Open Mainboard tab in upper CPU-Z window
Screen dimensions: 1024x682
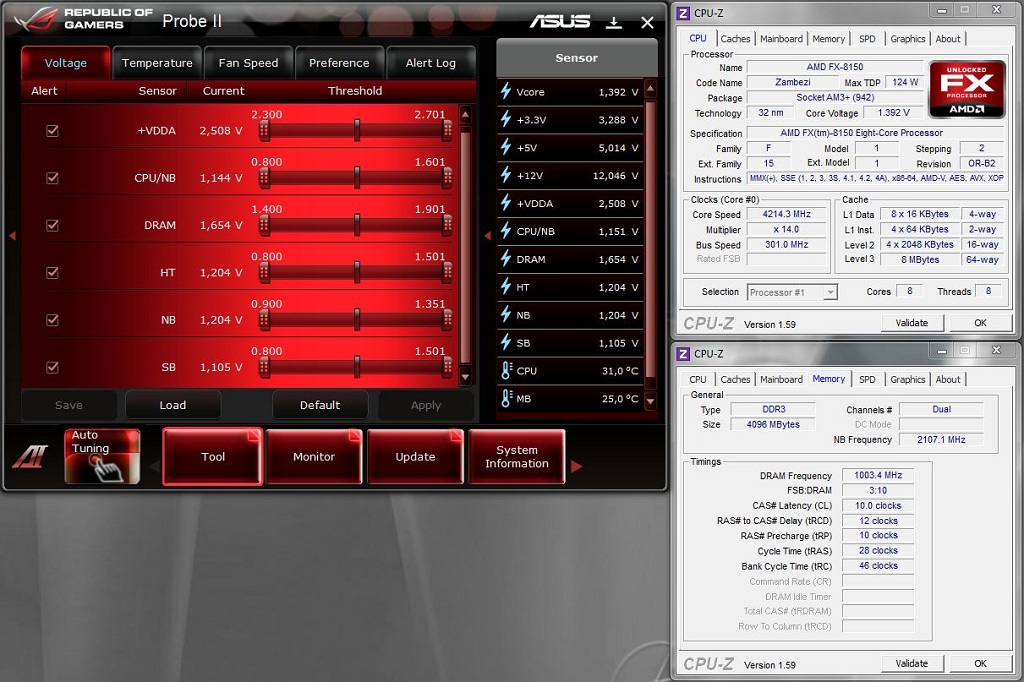click(781, 39)
